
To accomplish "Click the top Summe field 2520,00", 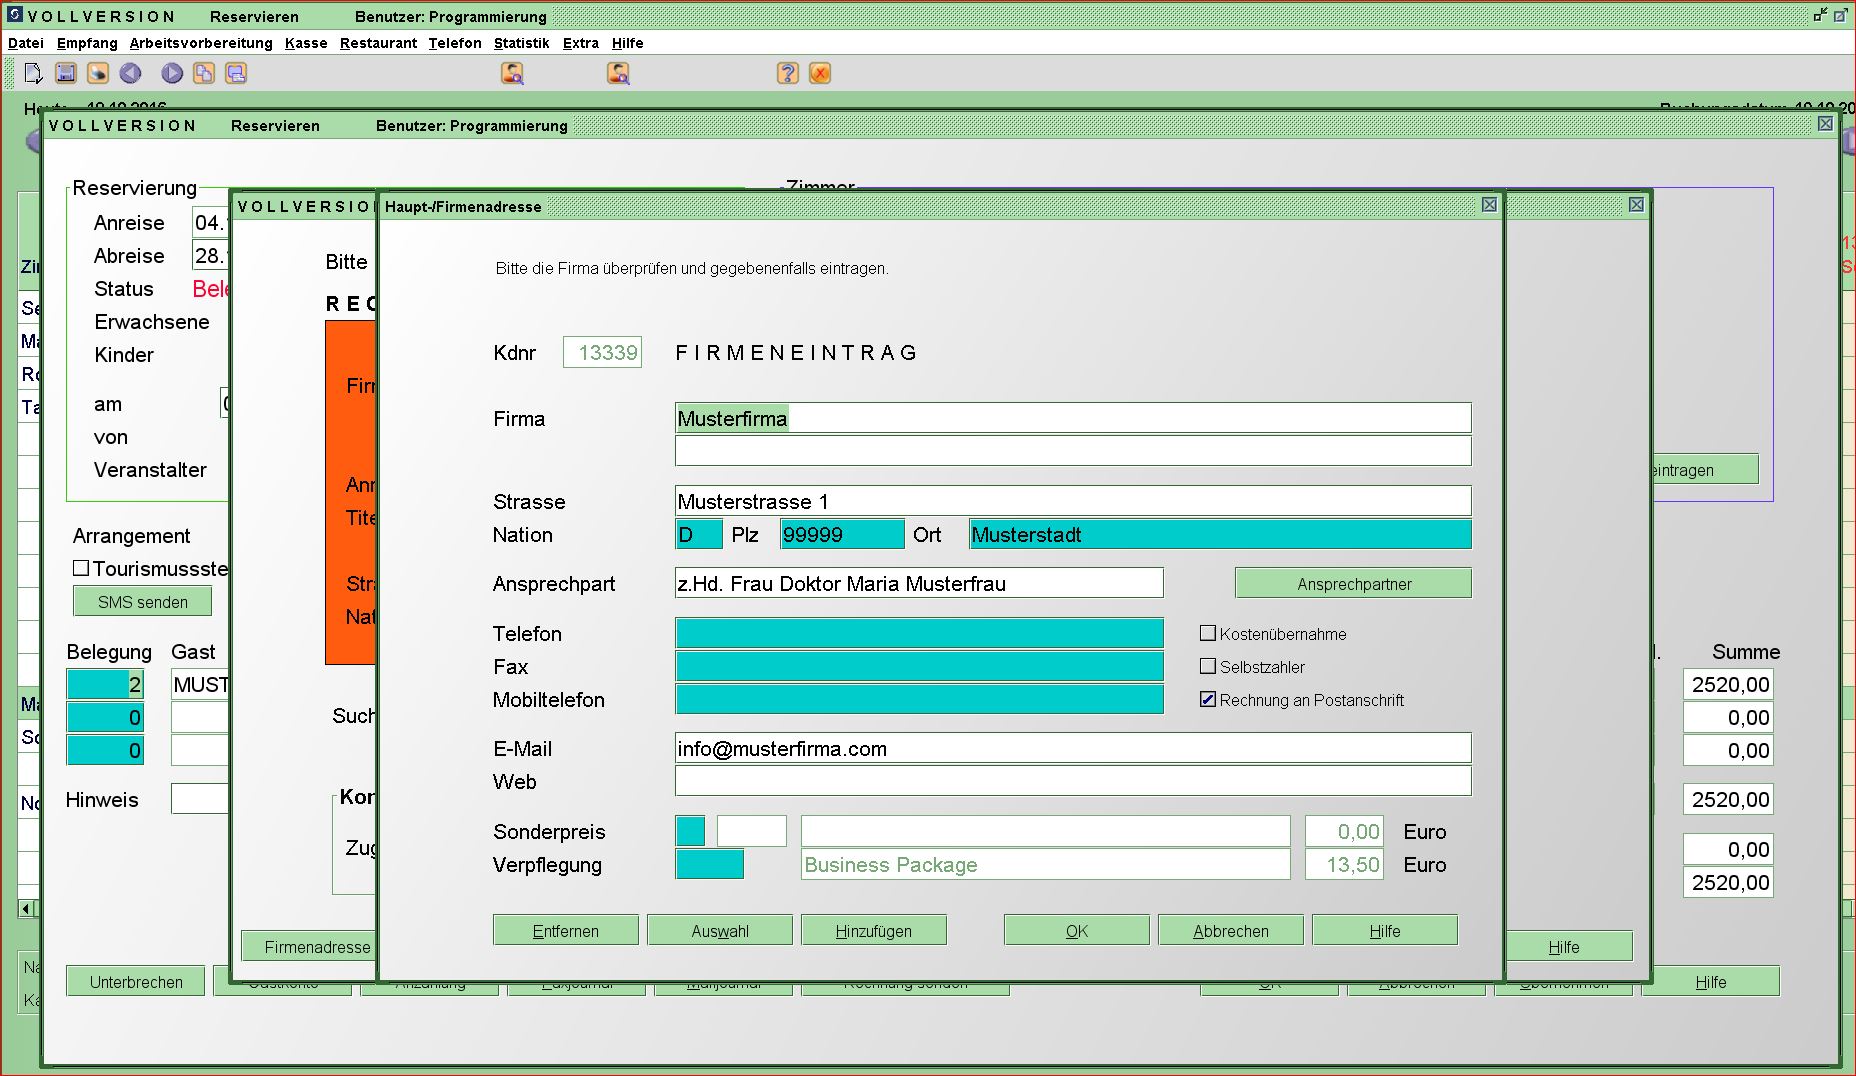I will [1728, 684].
